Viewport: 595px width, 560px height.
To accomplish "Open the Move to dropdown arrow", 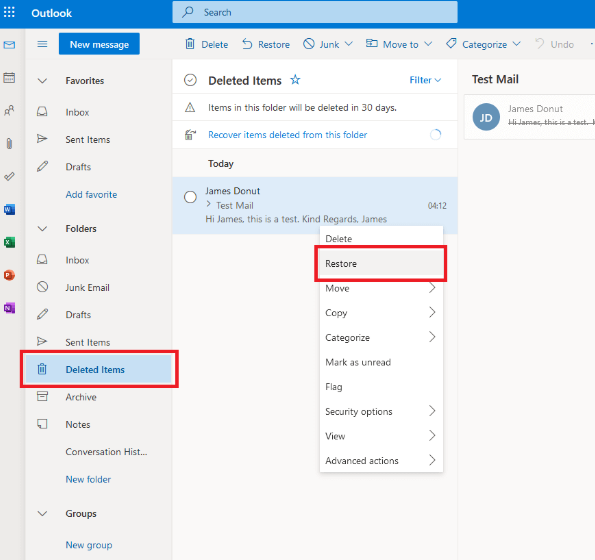I will coord(428,44).
